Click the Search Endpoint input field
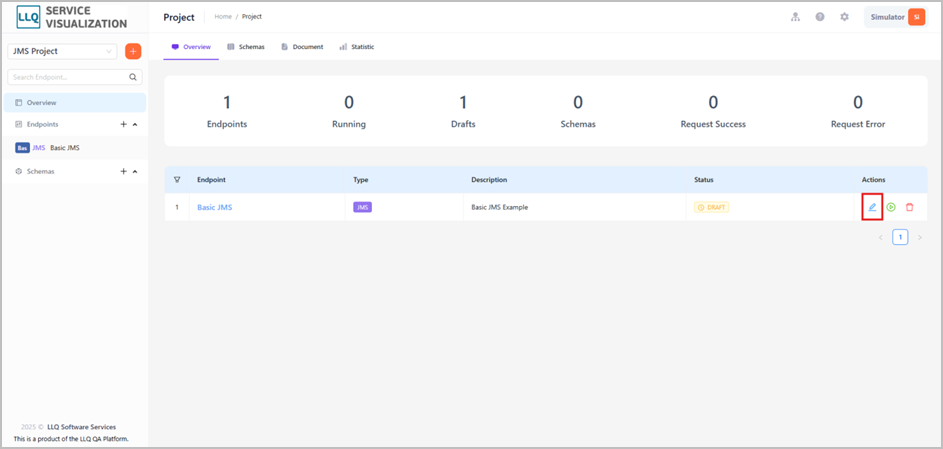Image resolution: width=943 pixels, height=449 pixels. coord(69,77)
